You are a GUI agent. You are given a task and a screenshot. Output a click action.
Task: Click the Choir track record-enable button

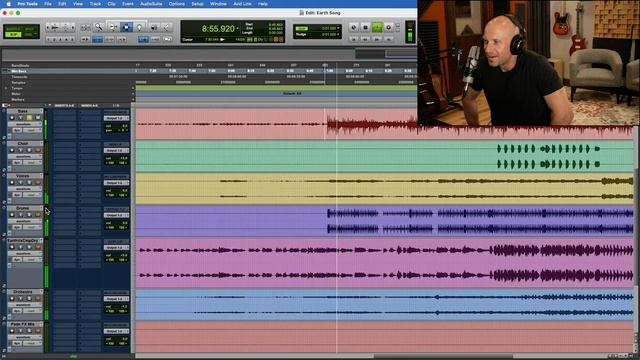[x=12, y=150]
